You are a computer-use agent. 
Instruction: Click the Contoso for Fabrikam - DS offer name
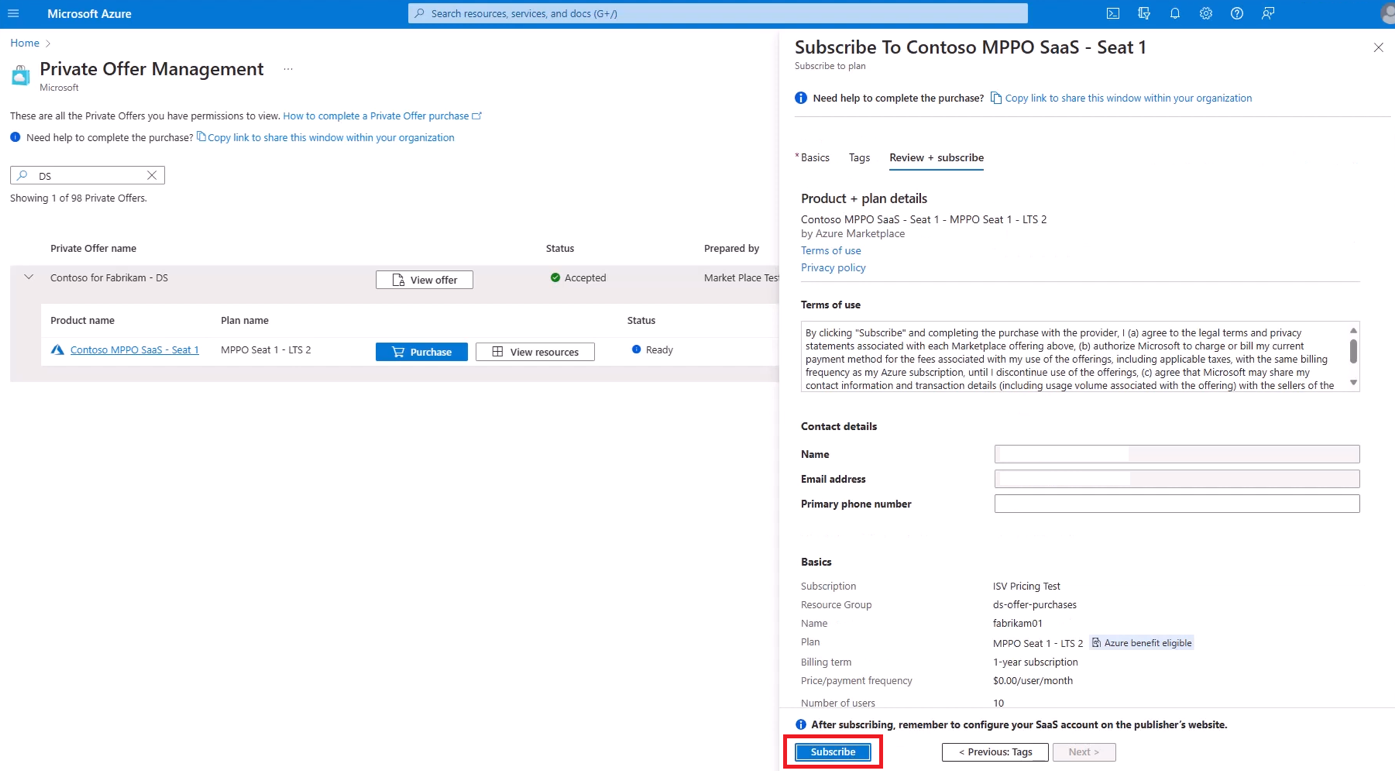pos(109,278)
